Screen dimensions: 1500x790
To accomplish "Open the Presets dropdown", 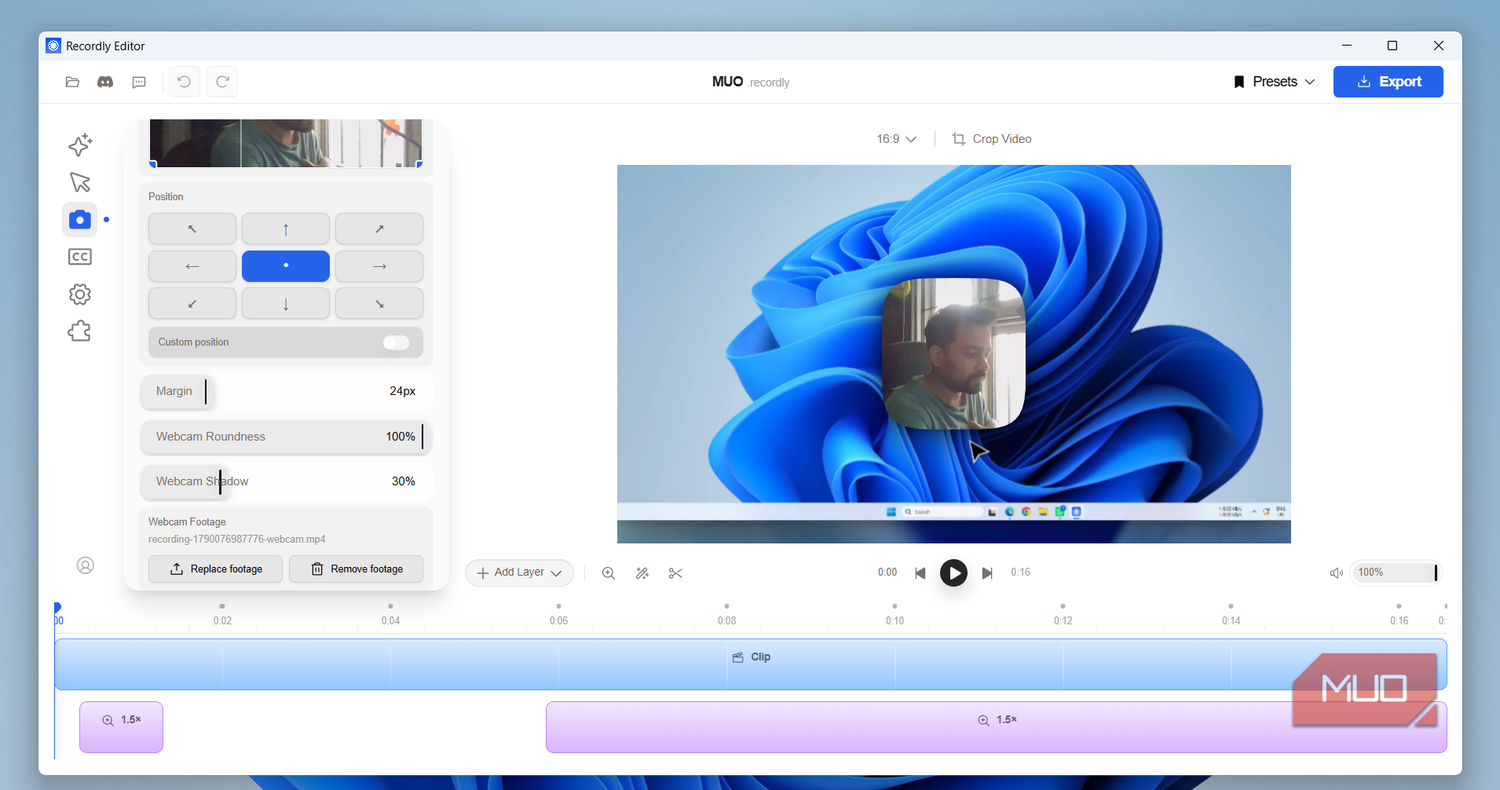I will coord(1274,82).
